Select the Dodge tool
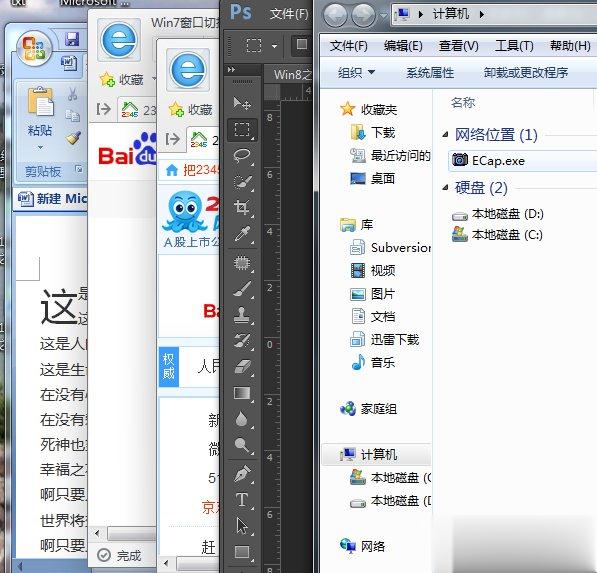 tap(242, 444)
